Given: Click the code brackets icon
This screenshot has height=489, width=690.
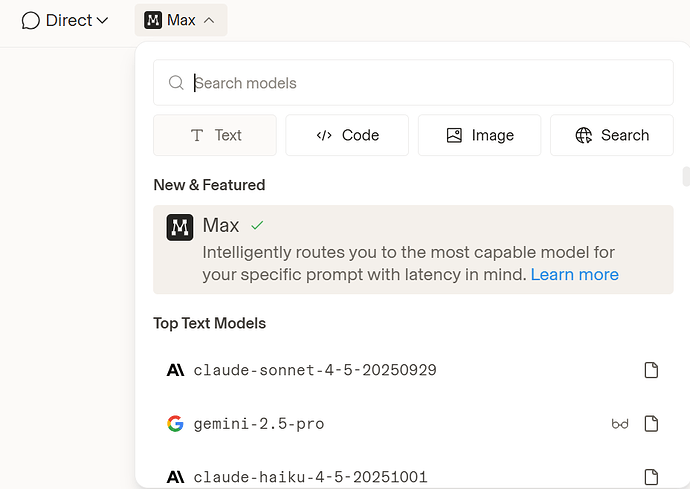Looking at the screenshot, I should [324, 135].
